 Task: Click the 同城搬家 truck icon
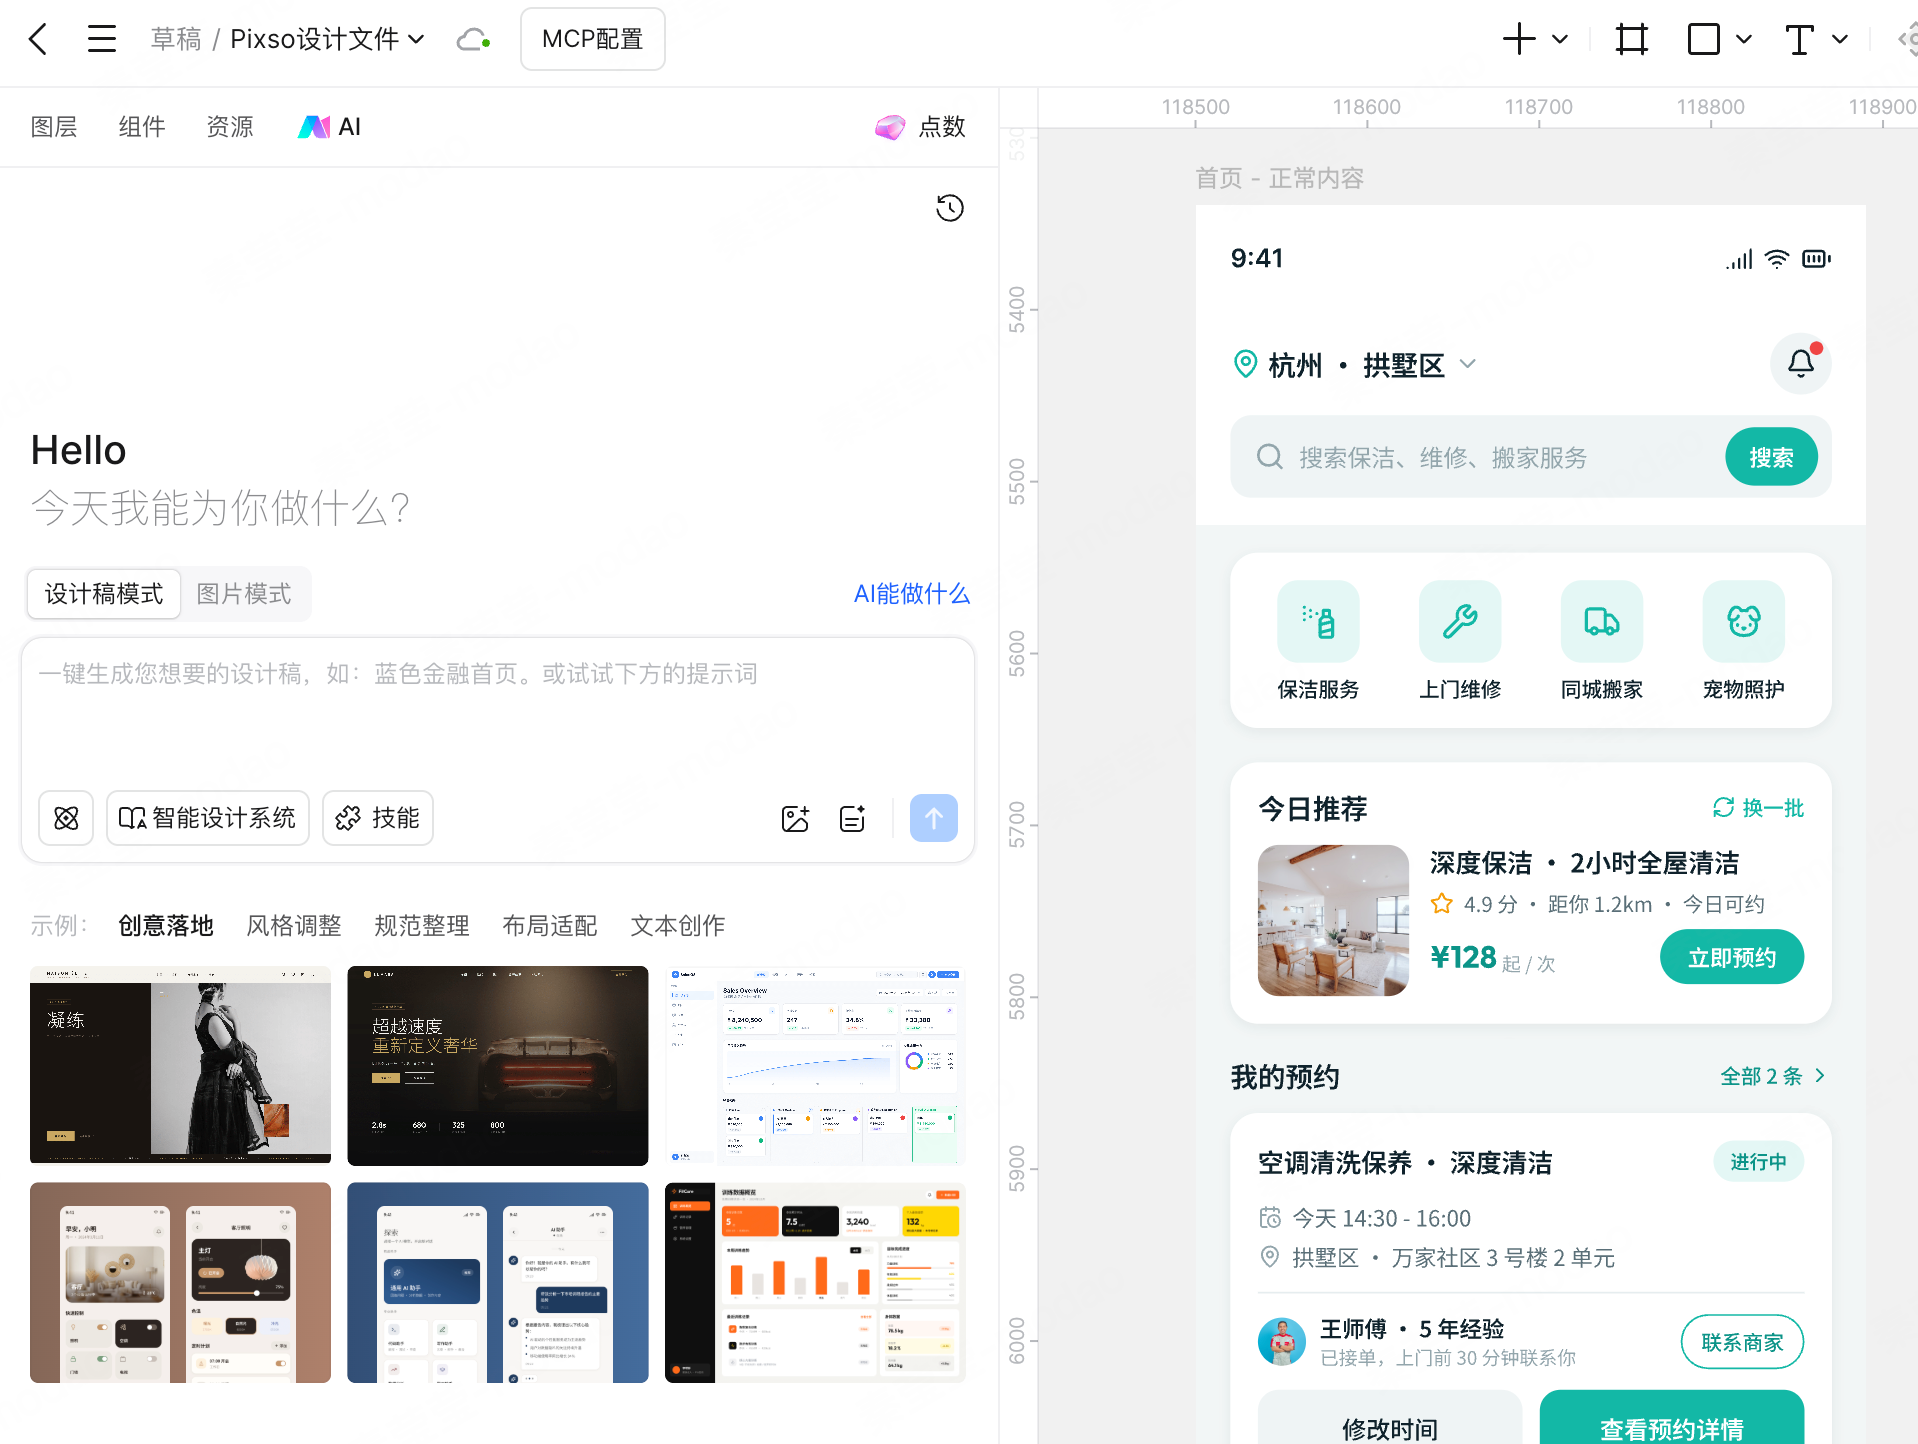1602,621
